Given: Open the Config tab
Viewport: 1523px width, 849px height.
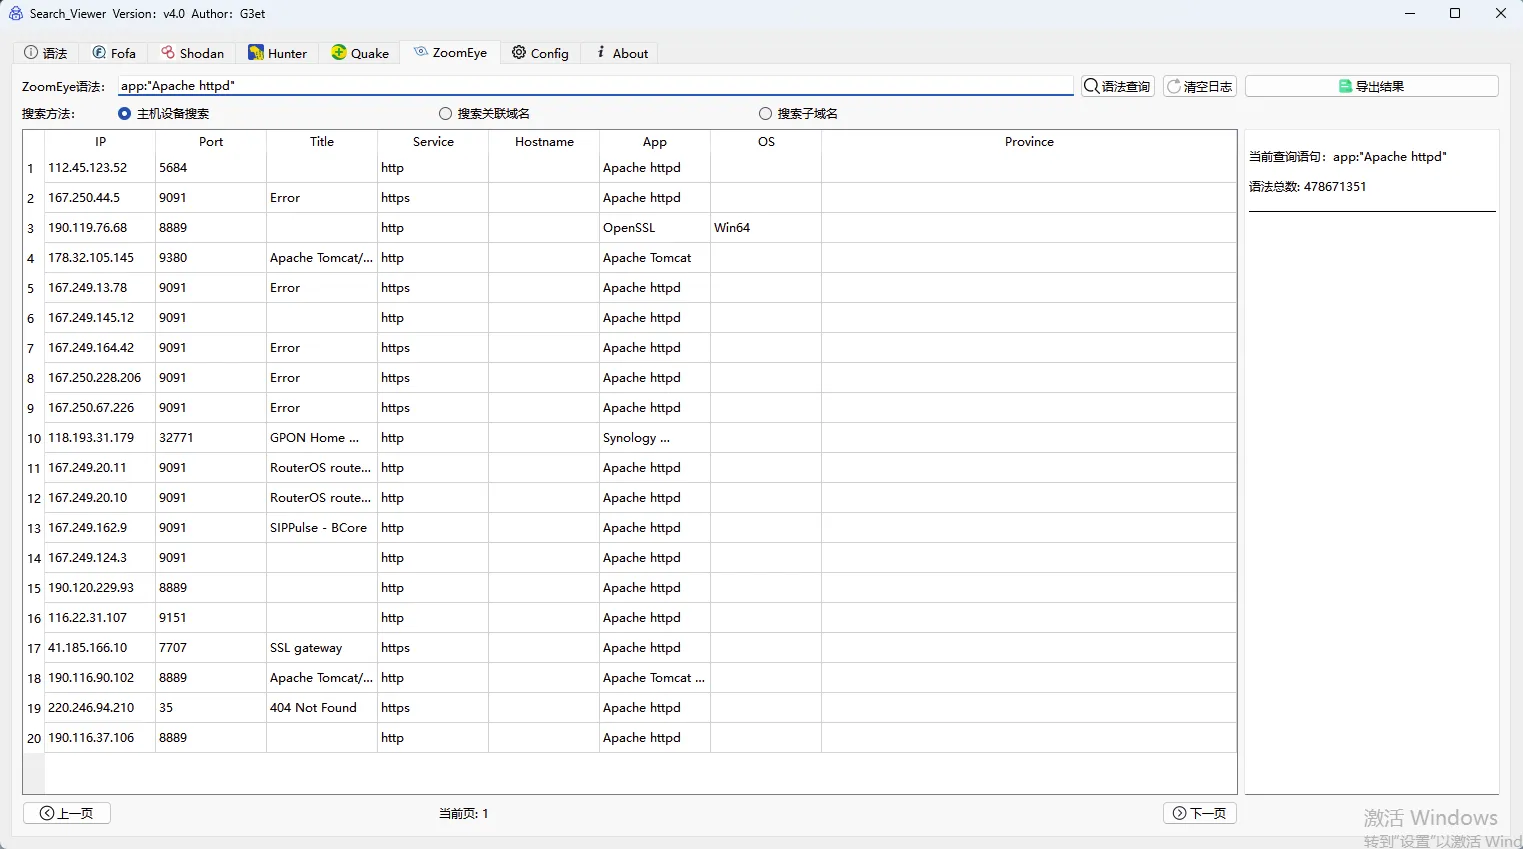Looking at the screenshot, I should click(541, 53).
